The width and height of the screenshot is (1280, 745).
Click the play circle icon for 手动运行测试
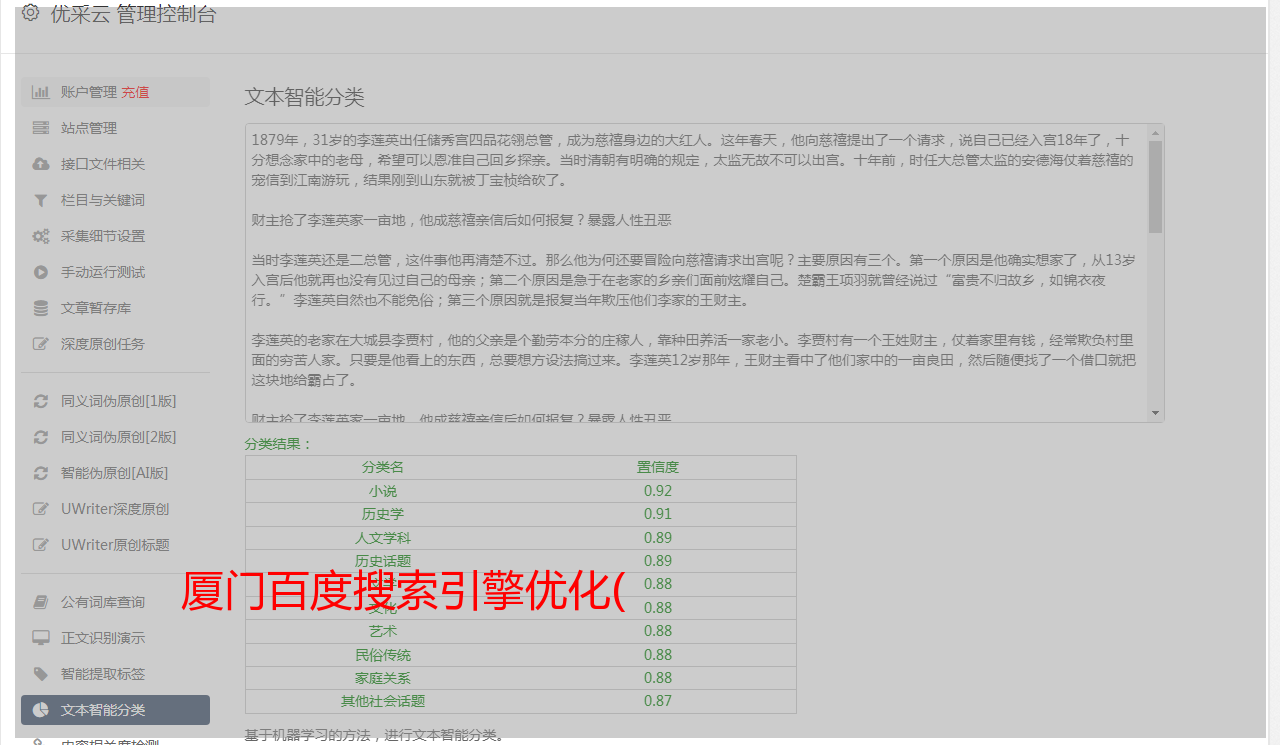(x=40, y=272)
